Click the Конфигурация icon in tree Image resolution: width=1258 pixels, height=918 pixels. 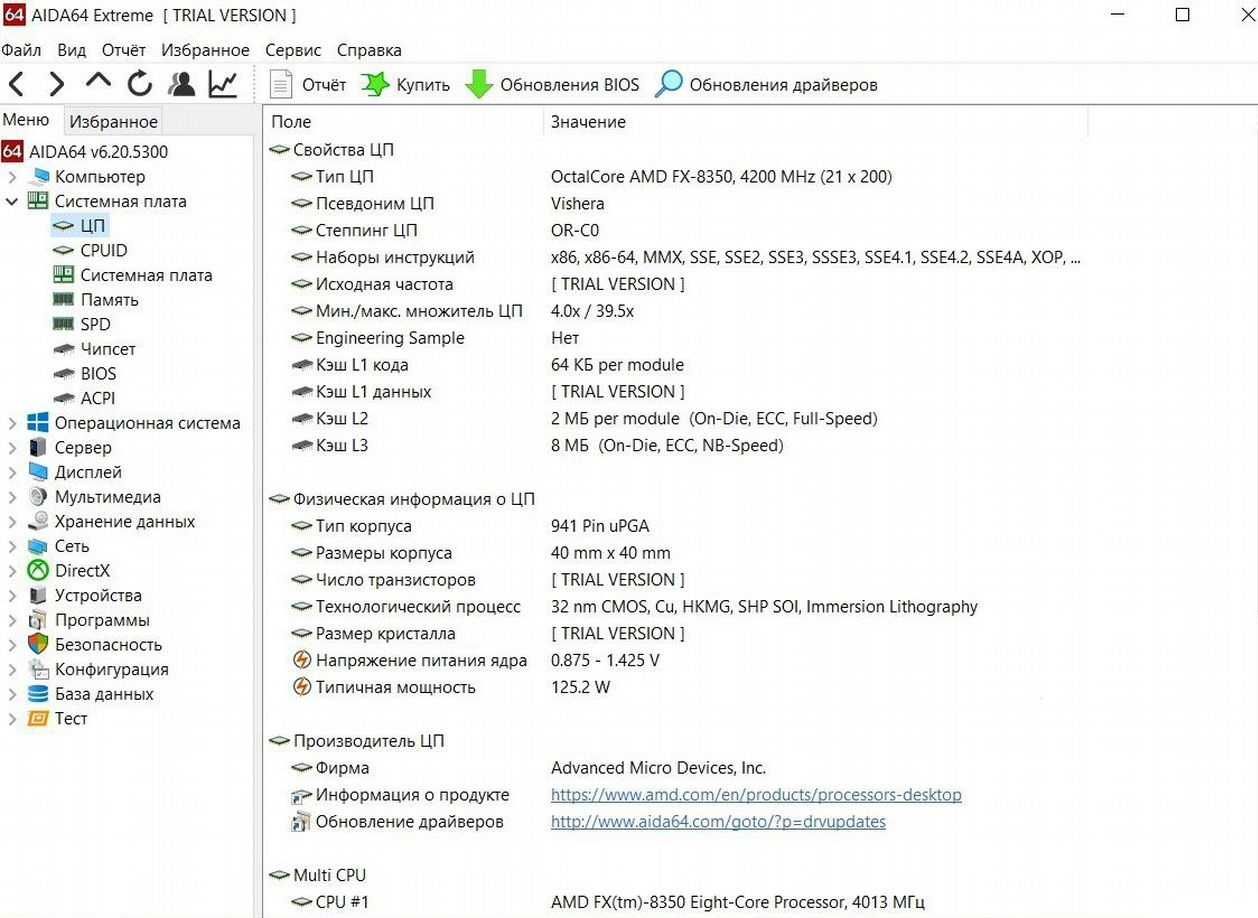pos(38,670)
